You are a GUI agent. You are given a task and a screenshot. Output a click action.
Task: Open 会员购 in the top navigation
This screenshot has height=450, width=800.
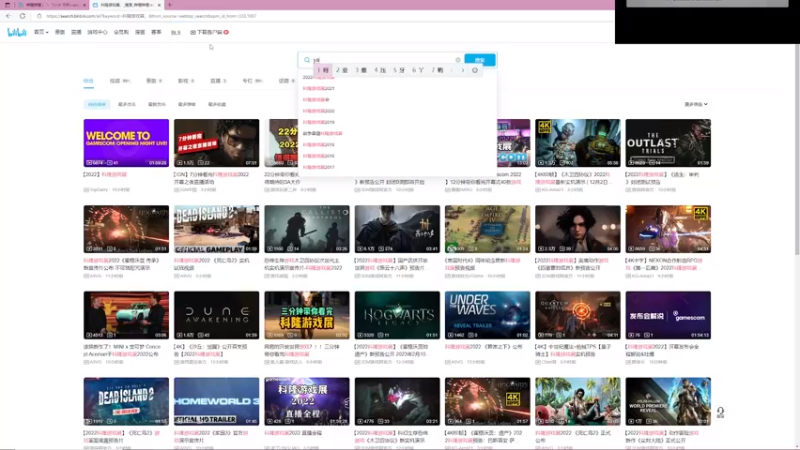coord(121,32)
